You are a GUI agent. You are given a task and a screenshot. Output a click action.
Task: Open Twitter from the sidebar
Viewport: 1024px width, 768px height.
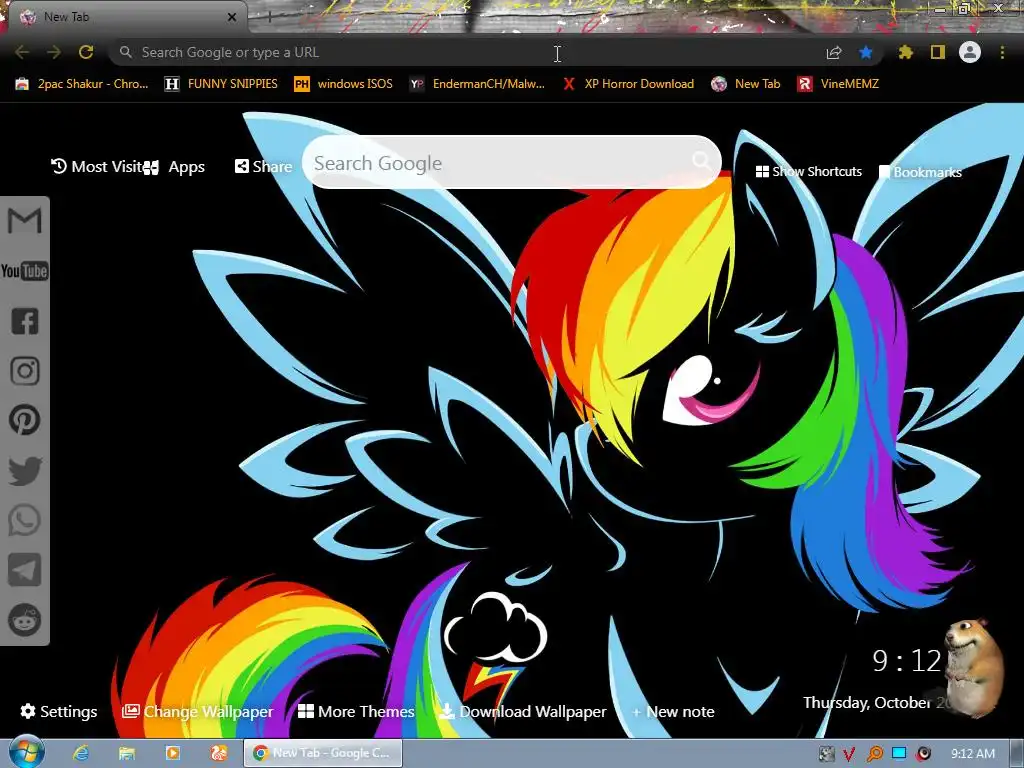coord(25,471)
